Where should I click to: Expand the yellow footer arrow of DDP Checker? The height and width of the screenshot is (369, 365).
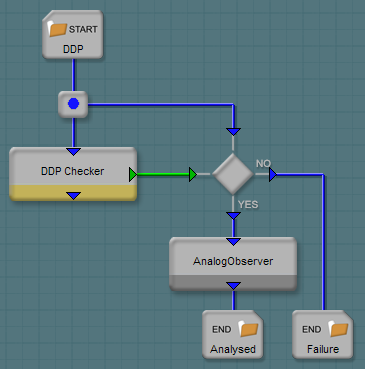[x=73, y=196]
